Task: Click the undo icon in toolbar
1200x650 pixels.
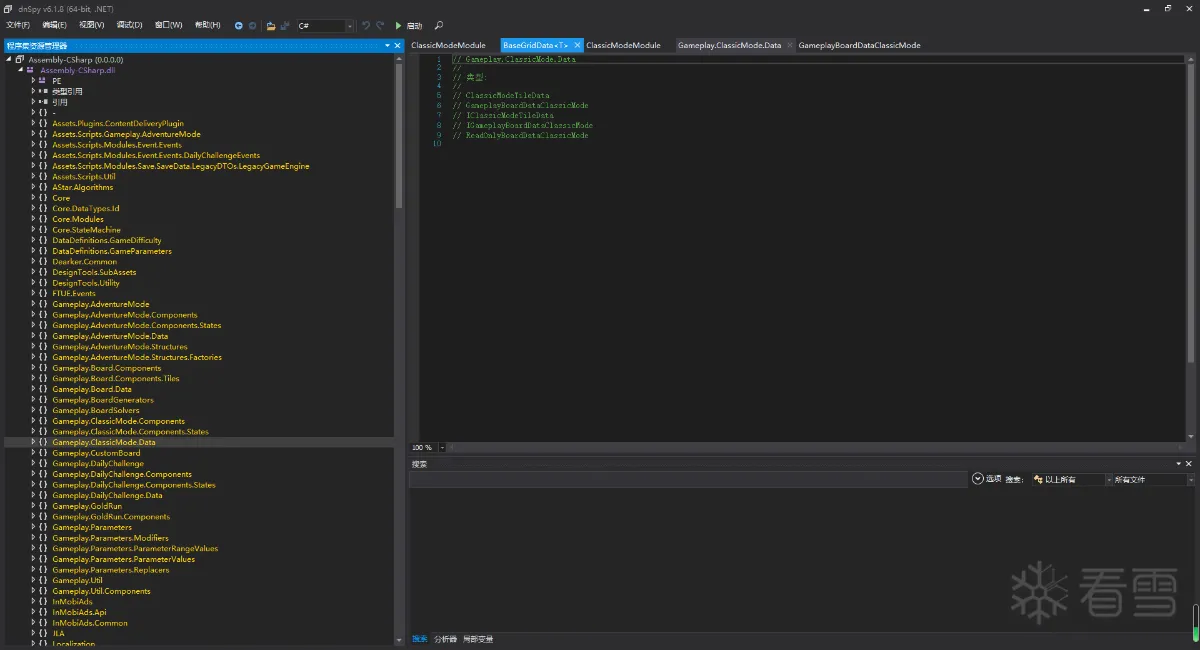Action: [366, 25]
